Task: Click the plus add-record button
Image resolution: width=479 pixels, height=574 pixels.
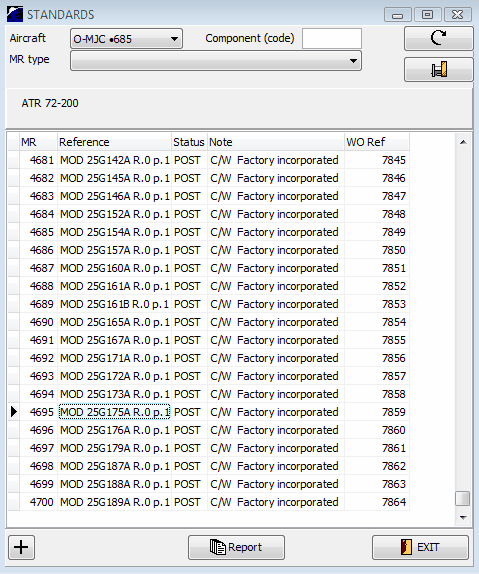Action: pos(21,547)
